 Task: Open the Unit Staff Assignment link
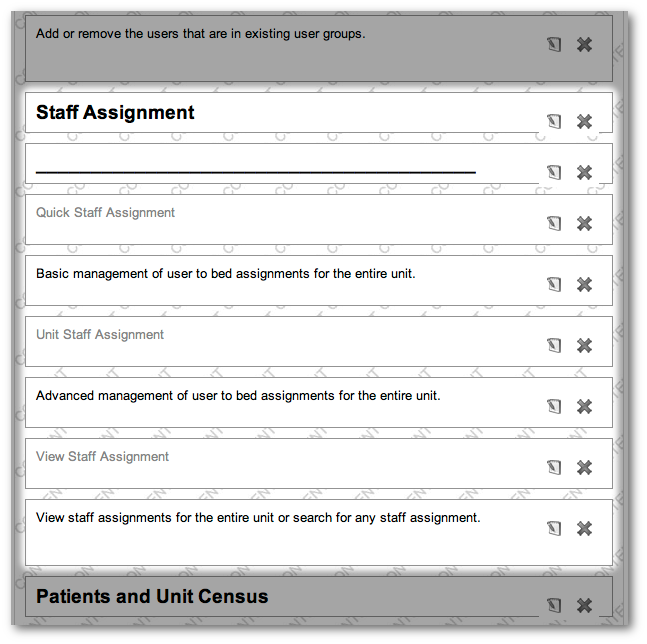[x=100, y=334]
